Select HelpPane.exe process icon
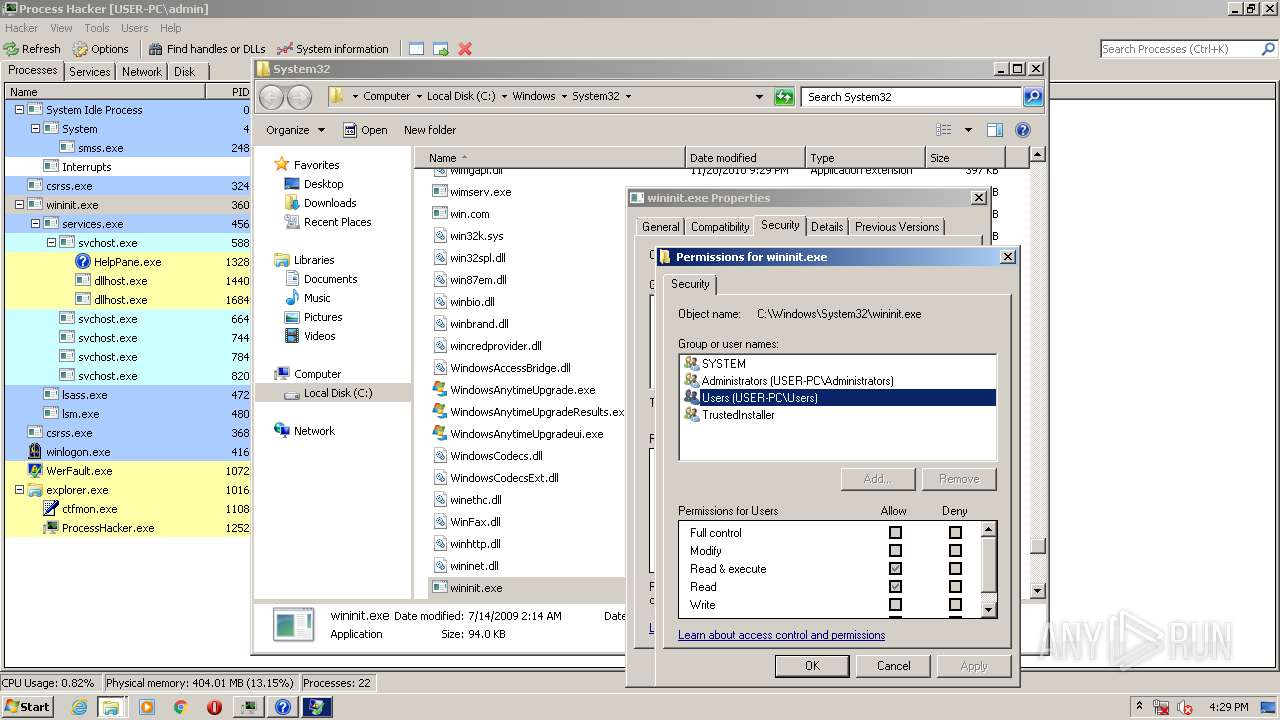The image size is (1280, 720). [84, 262]
